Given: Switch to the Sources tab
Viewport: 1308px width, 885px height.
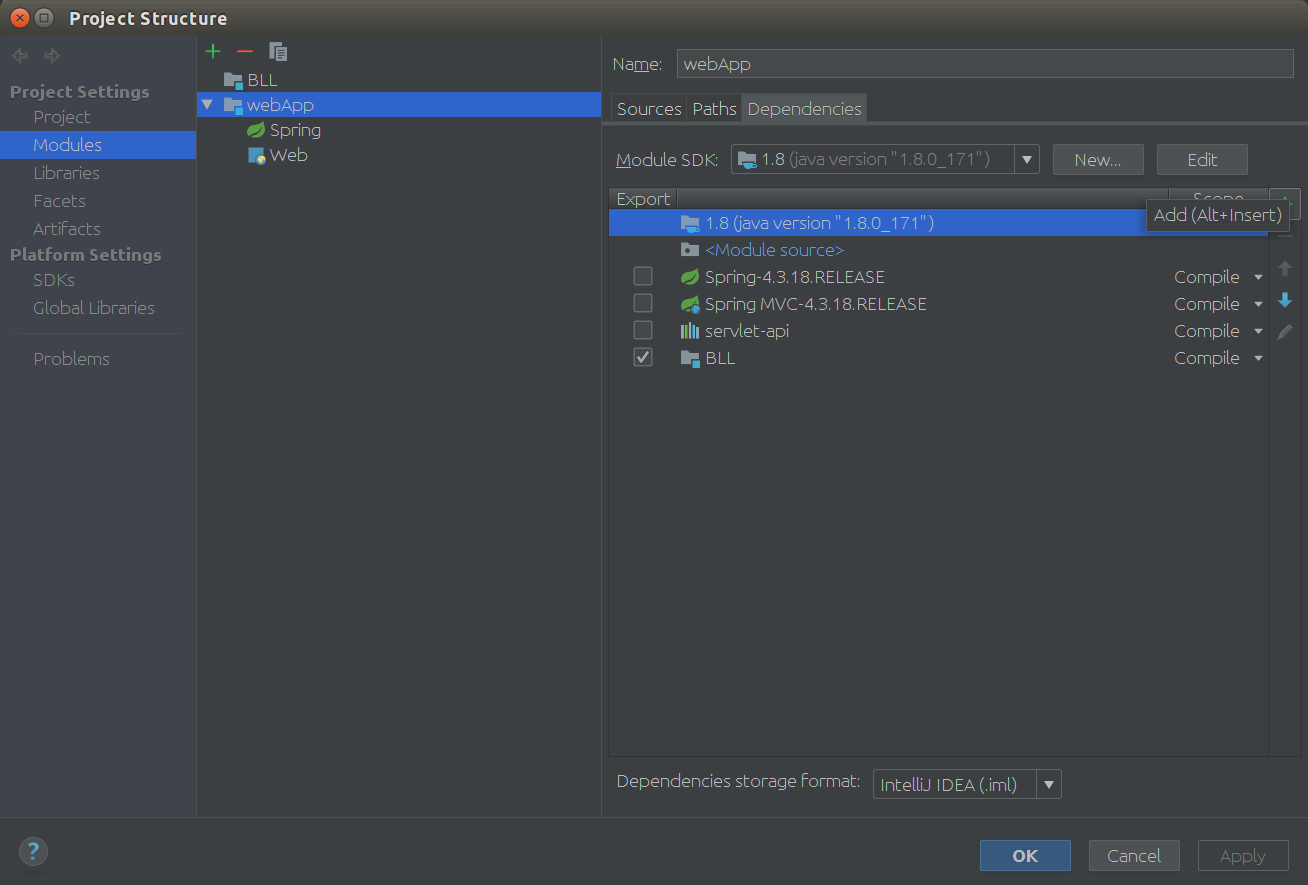Looking at the screenshot, I should (649, 109).
